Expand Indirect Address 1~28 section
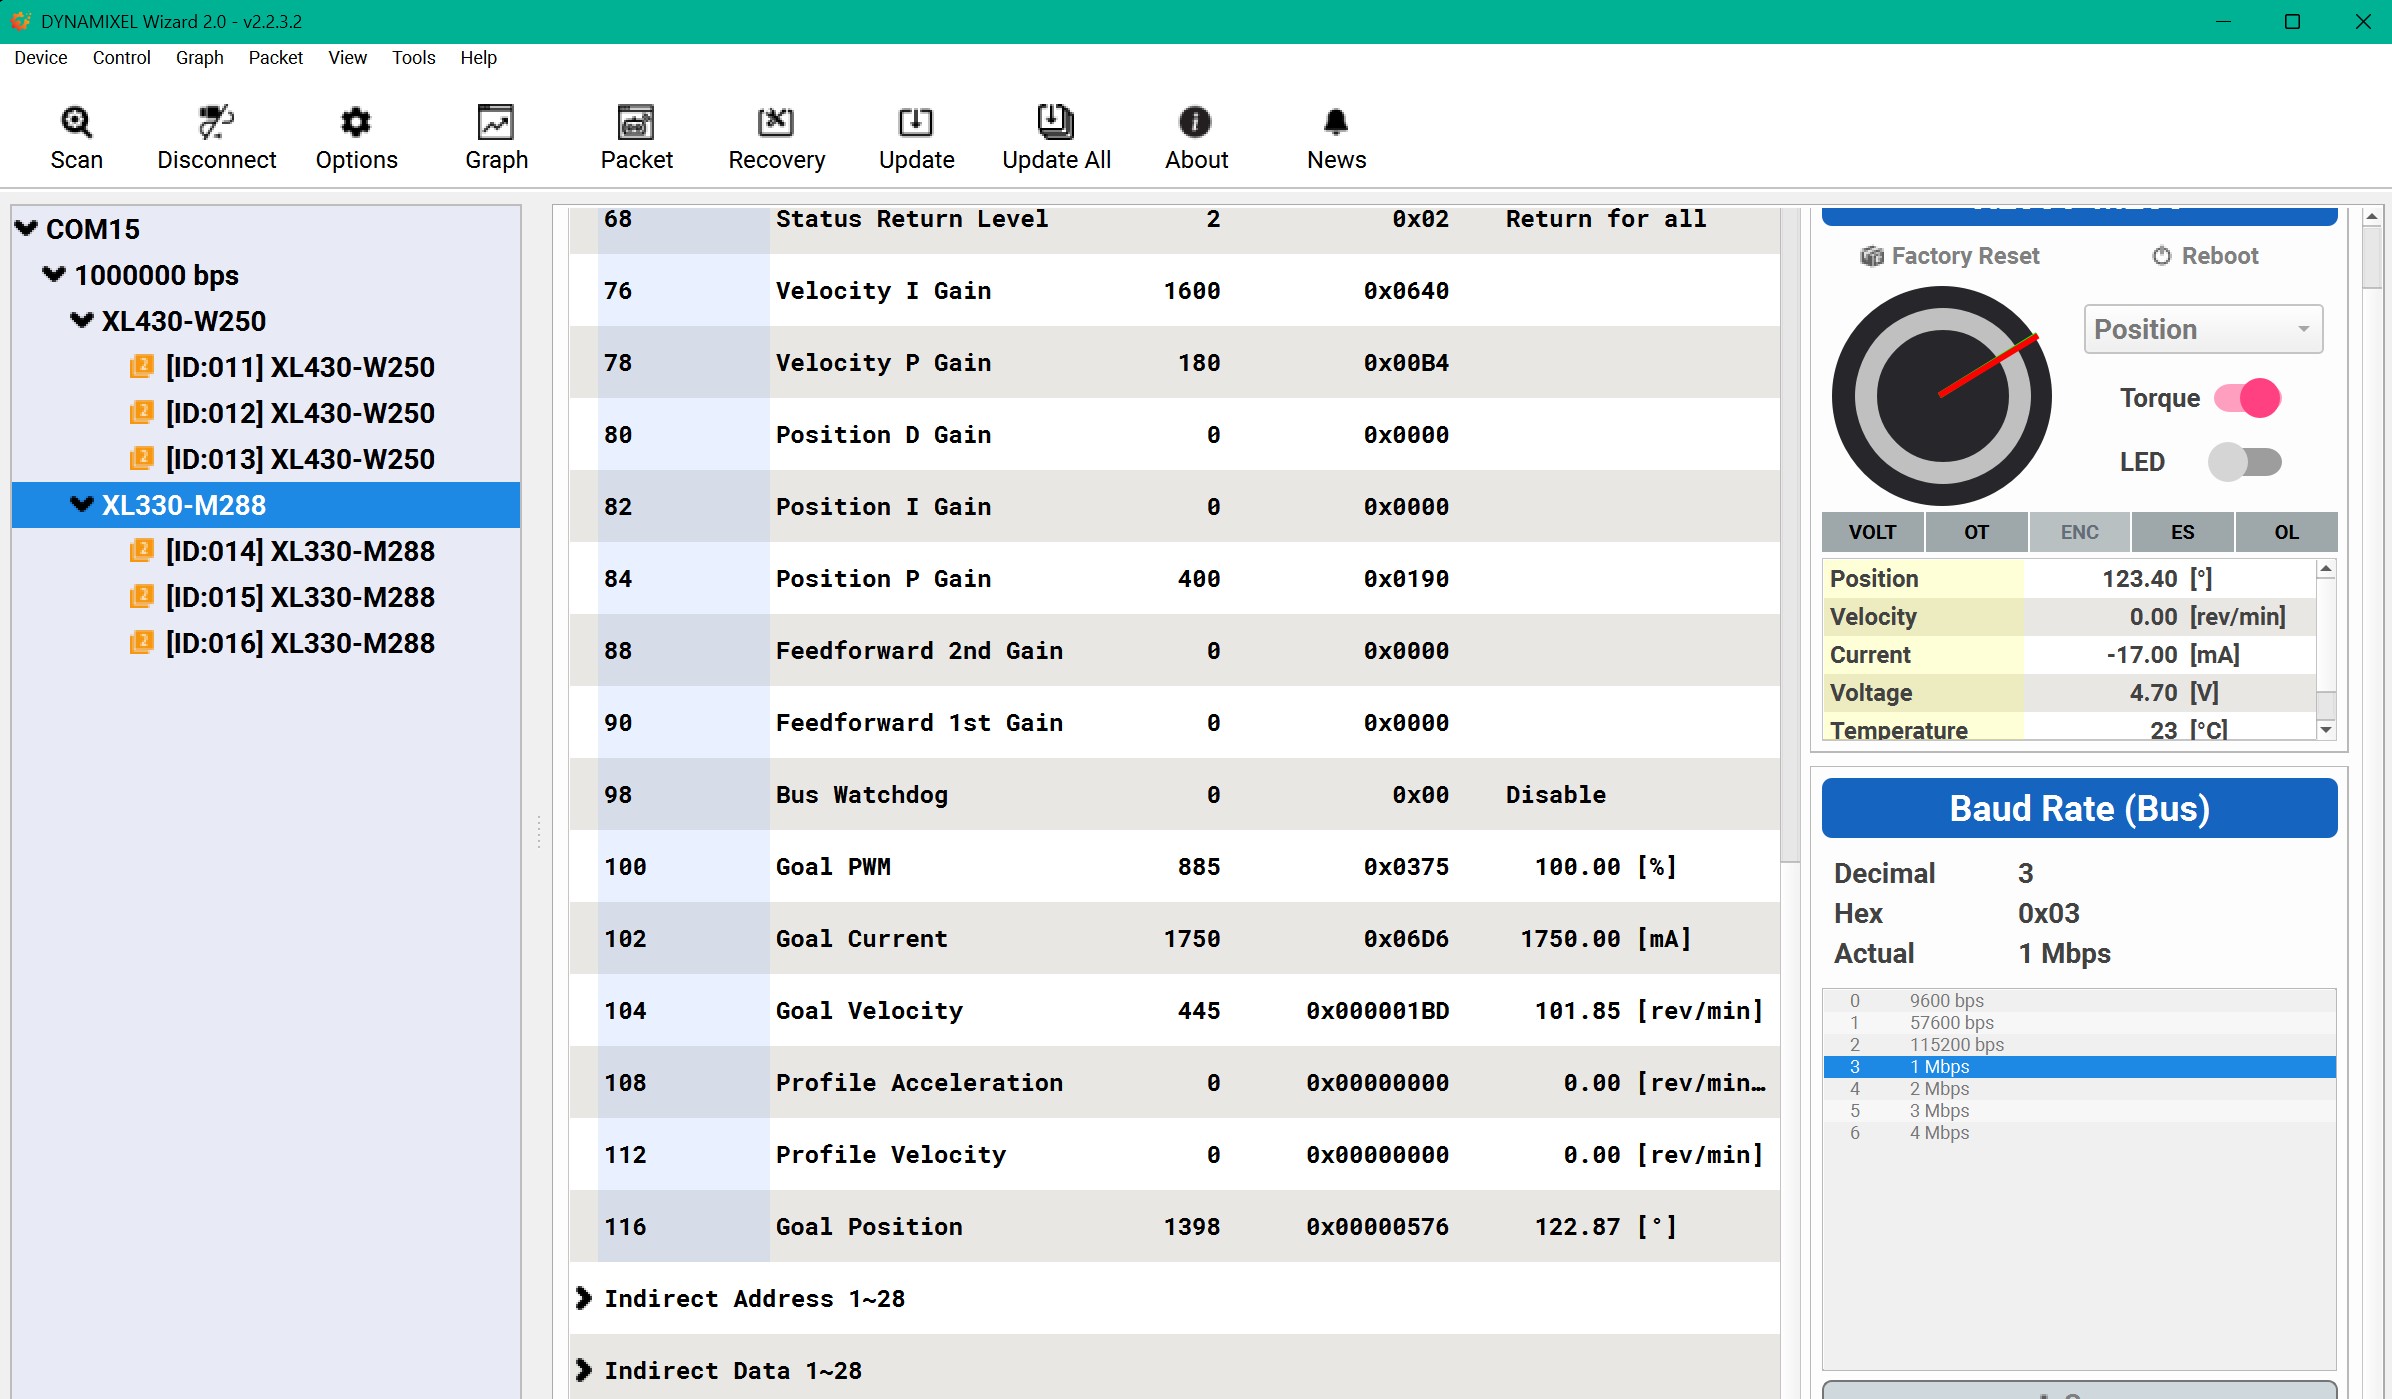2392x1399 pixels. point(585,1298)
